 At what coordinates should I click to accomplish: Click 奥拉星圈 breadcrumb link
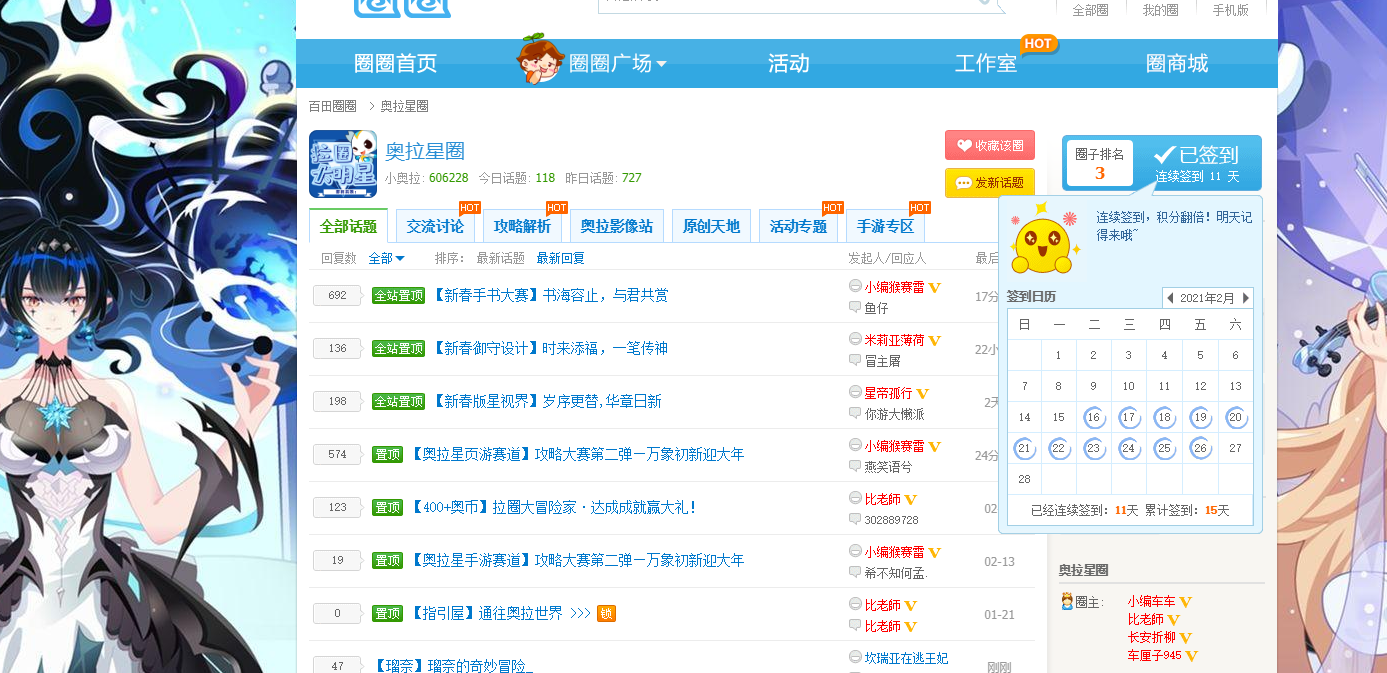(404, 106)
